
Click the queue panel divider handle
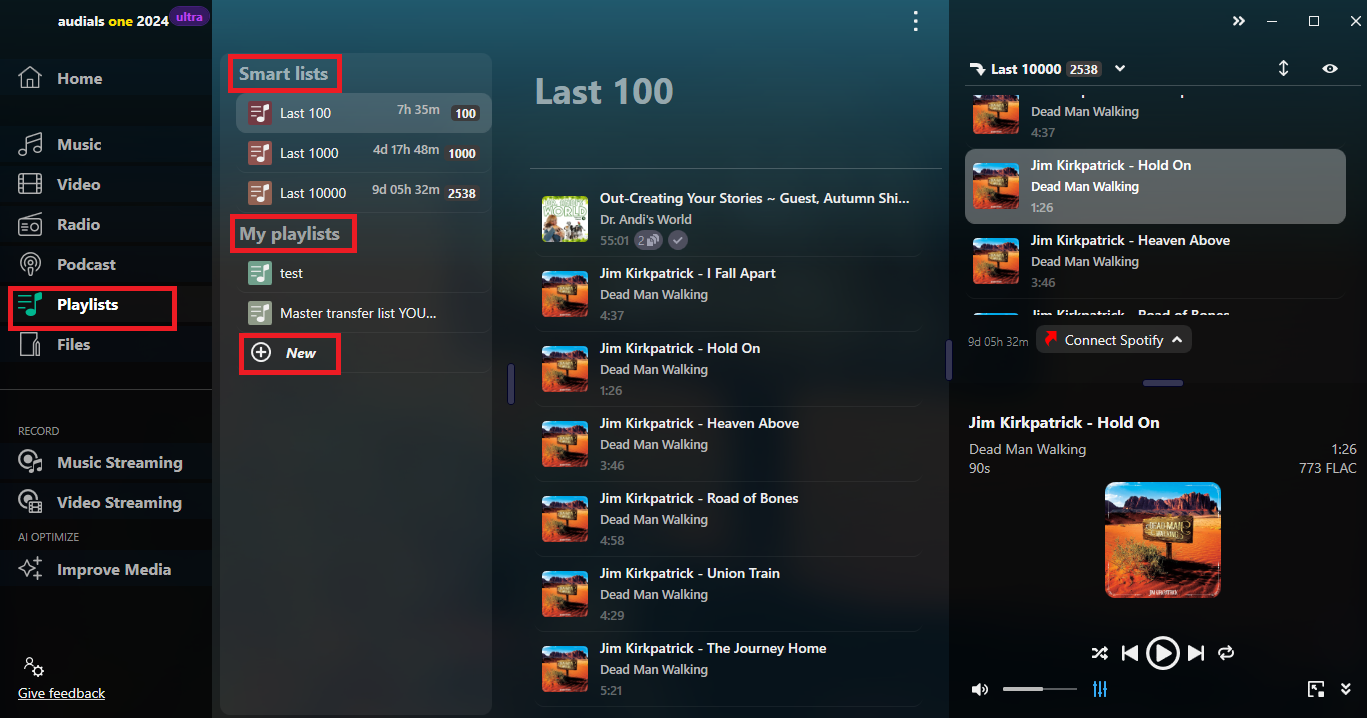tap(1163, 383)
